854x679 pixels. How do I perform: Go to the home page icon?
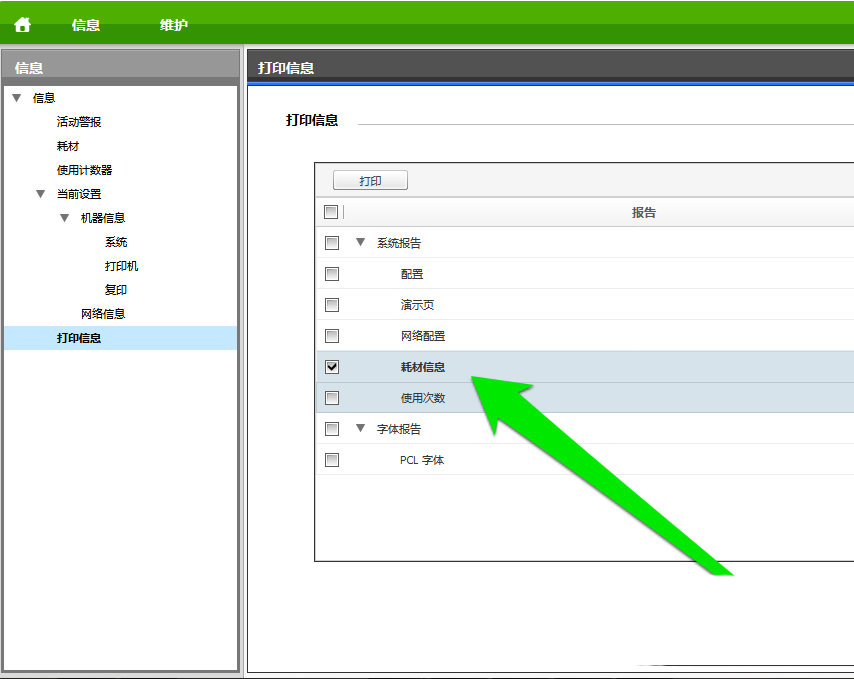tap(22, 25)
